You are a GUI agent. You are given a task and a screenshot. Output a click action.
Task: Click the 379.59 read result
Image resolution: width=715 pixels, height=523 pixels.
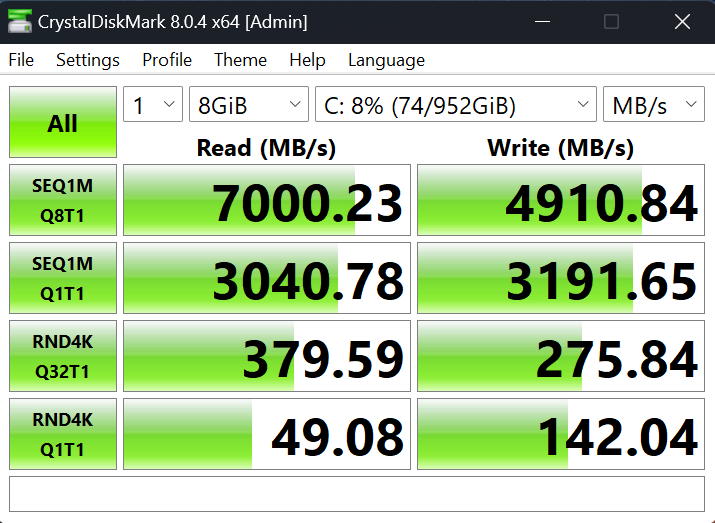point(267,356)
